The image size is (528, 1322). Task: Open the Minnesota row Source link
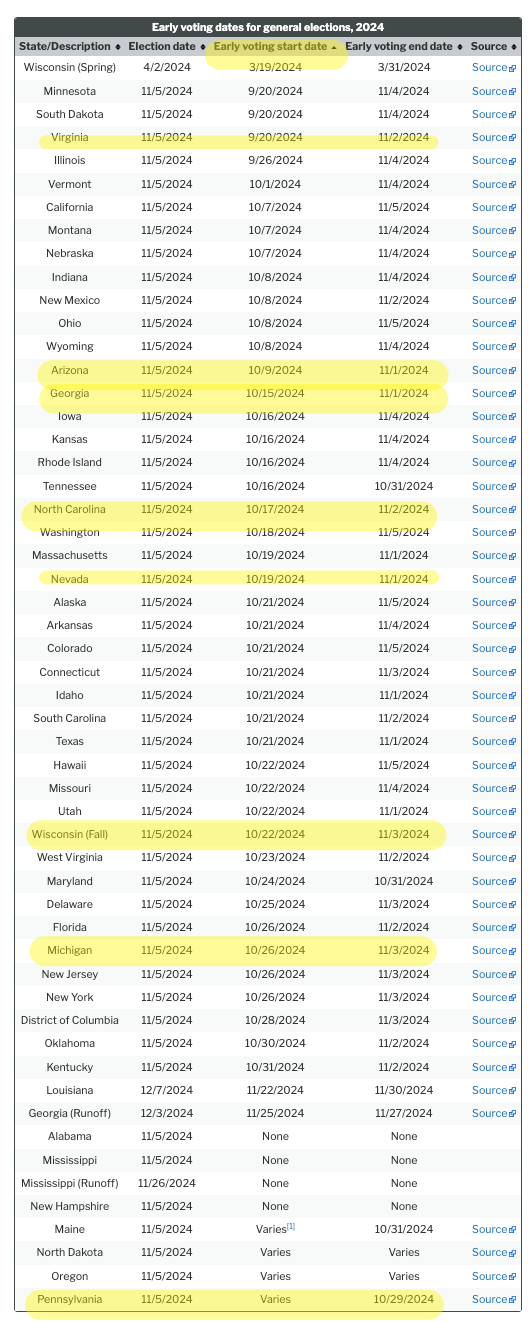point(493,91)
